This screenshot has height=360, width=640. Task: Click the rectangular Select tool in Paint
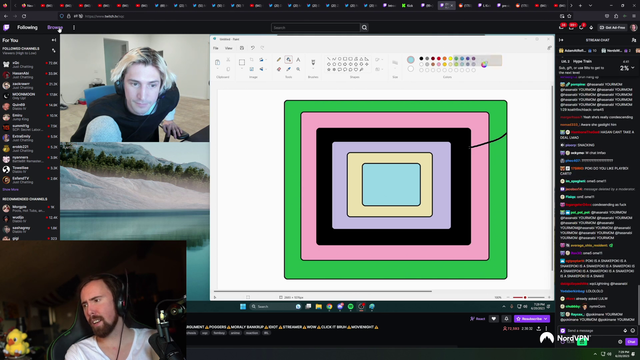coord(242,62)
